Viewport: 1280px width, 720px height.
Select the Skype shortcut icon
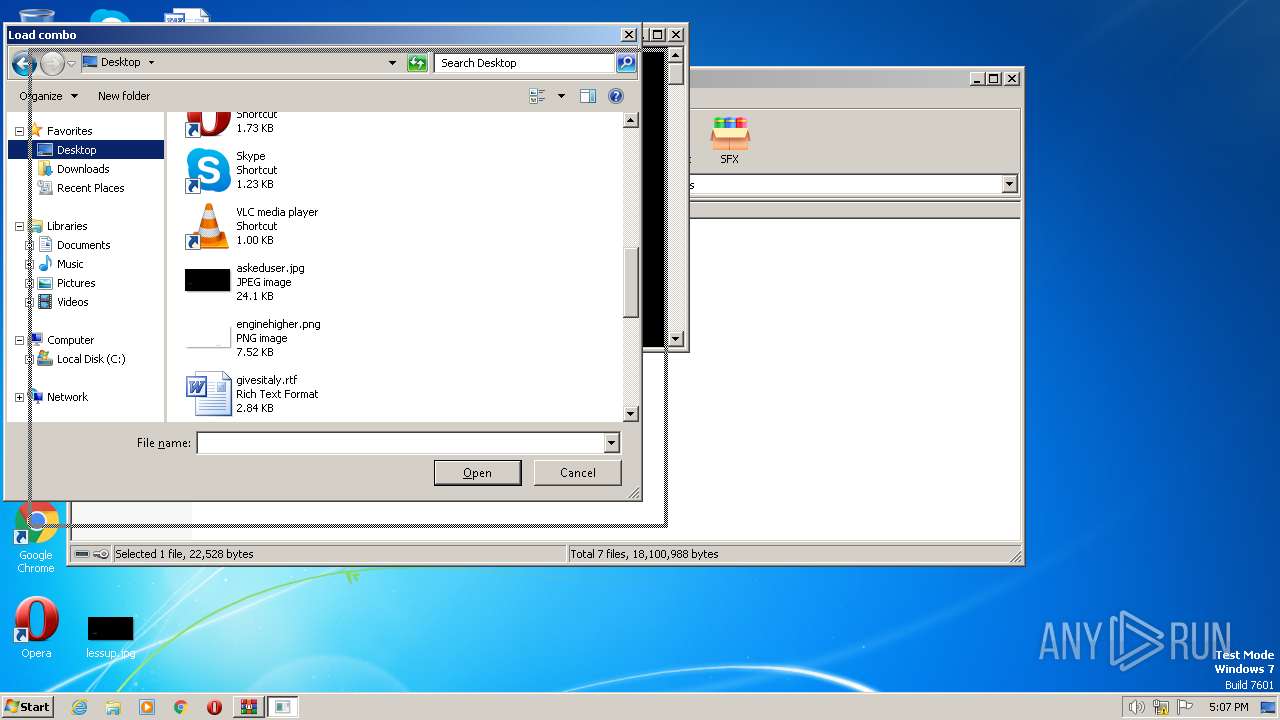[208, 170]
